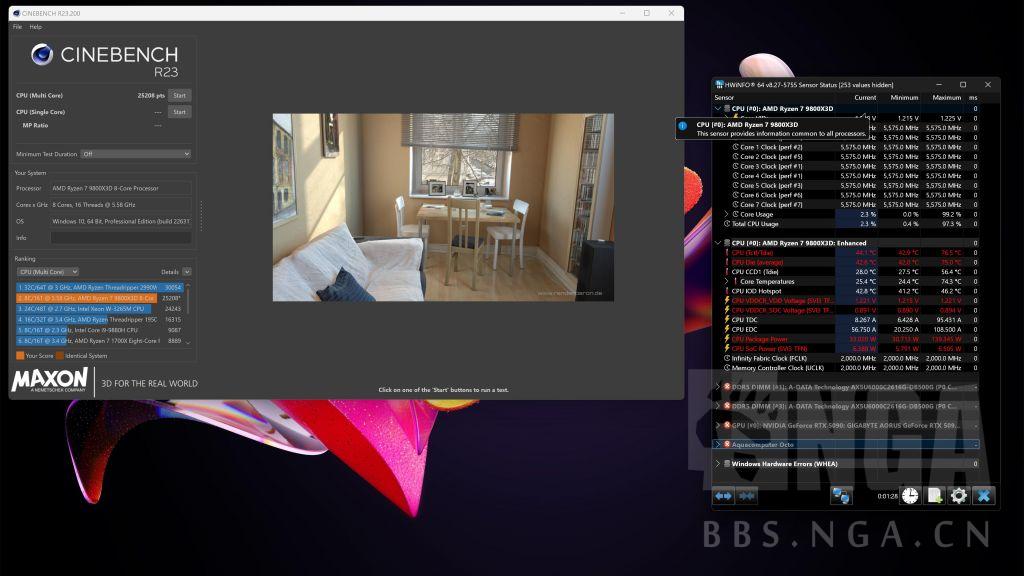The image size is (1024, 576).
Task: Click the ranking list vertical scrollbar
Action: coord(188,300)
